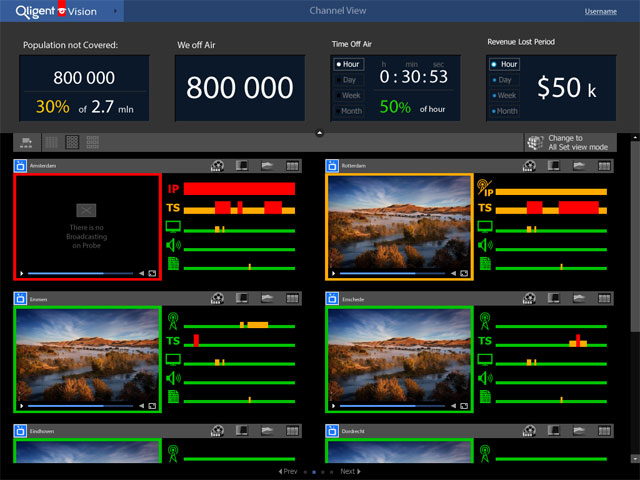Select the highlighted medium grid layout icon
This screenshot has height=480, width=640.
(72, 142)
